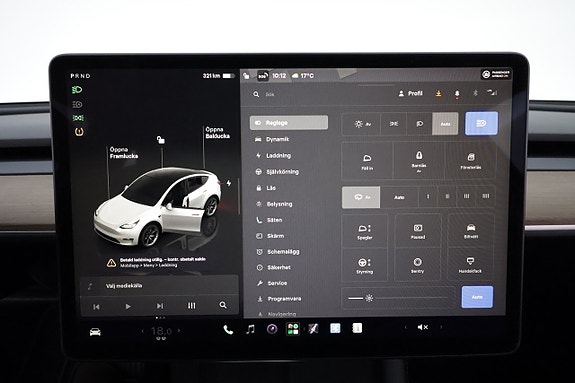The width and height of the screenshot is (575, 383).
Task: Tap the unlock padlock above car
Action: 161,139
